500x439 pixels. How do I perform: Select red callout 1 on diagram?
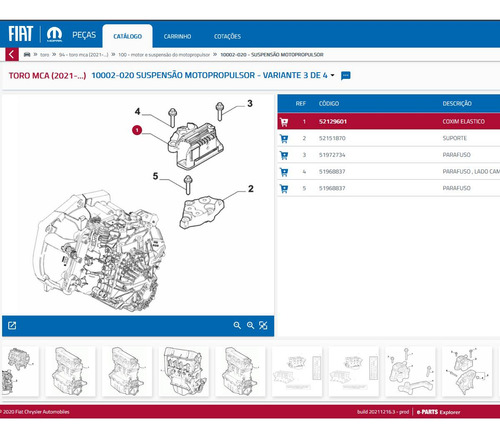137,130
